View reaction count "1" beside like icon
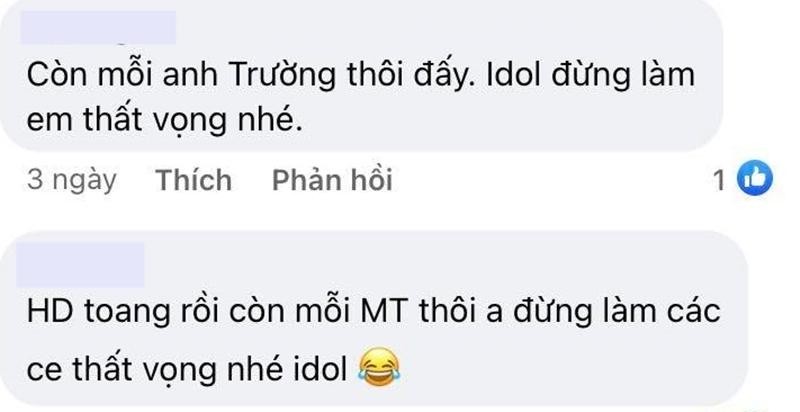Image resolution: width=800 pixels, height=412 pixels. [718, 181]
